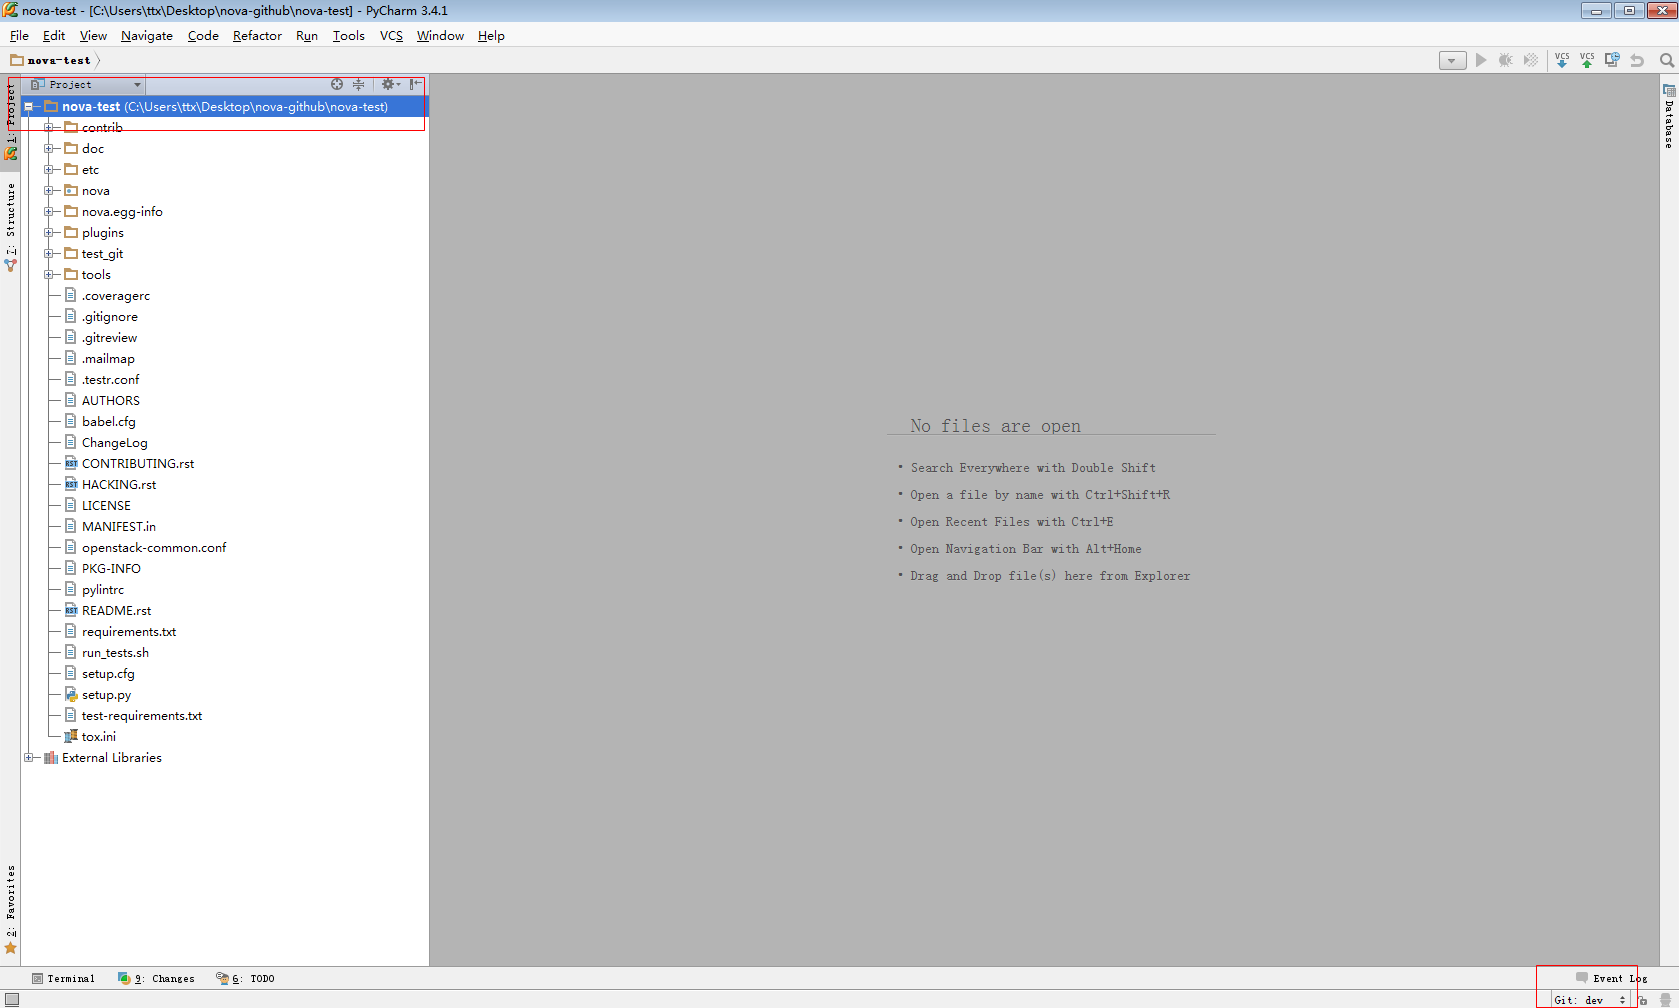1679x1008 pixels.
Task: Open the Help menu
Action: (491, 36)
